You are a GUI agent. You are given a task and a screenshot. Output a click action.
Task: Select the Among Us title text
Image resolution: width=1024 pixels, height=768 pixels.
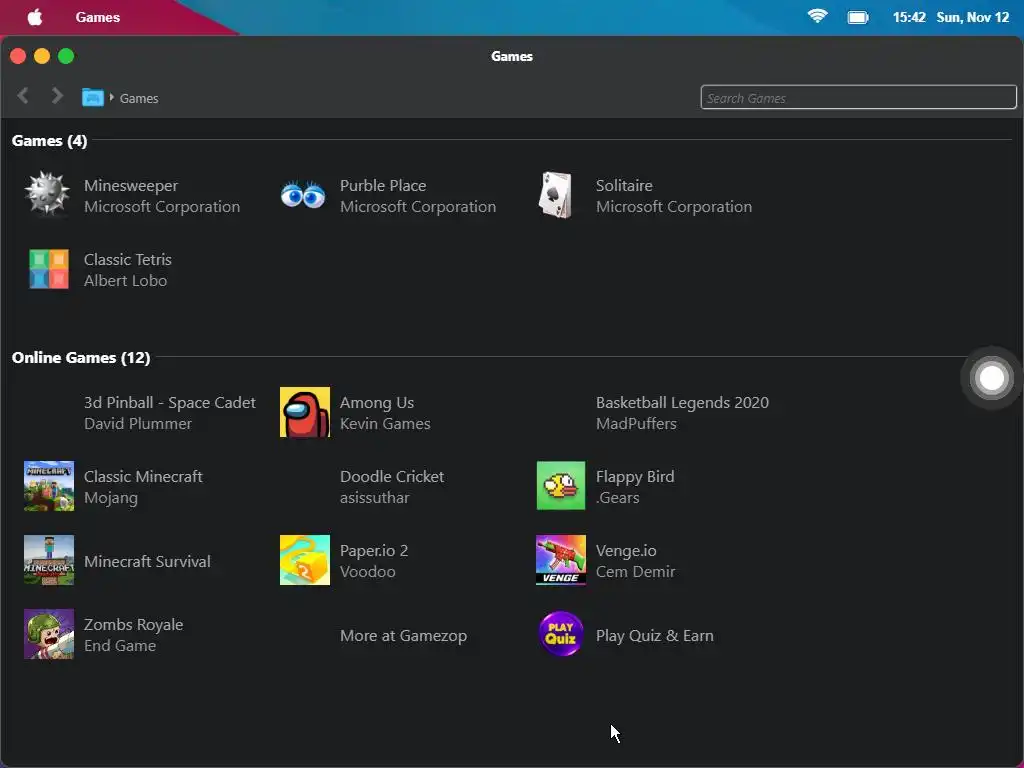pos(377,403)
